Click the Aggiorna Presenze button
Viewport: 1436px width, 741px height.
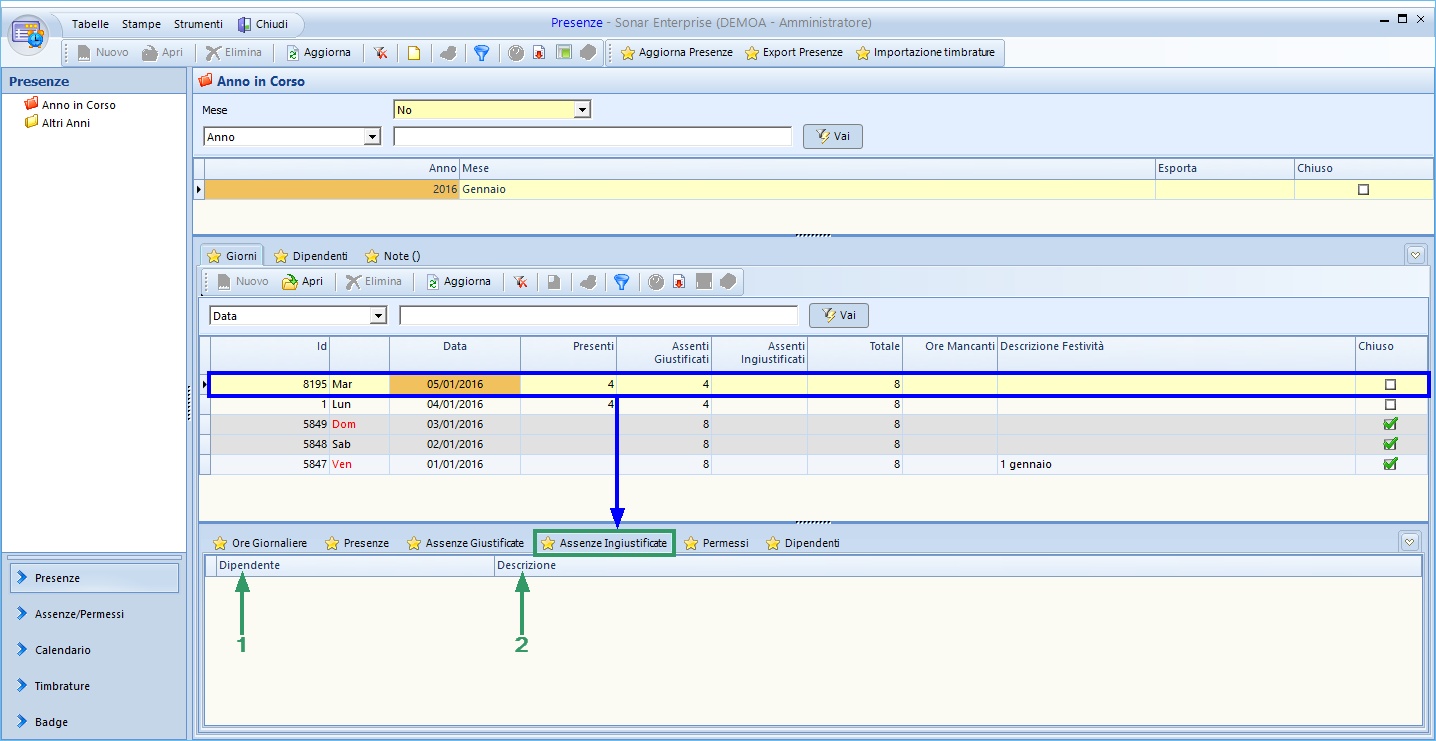(677, 53)
